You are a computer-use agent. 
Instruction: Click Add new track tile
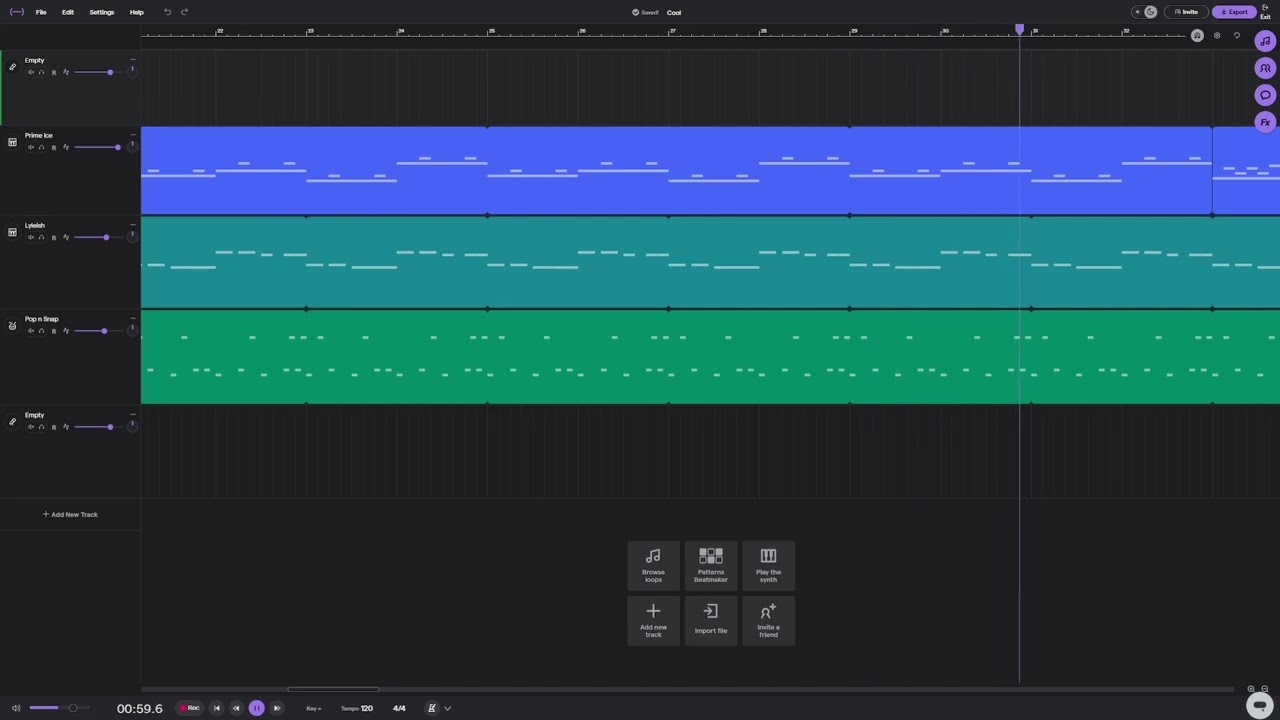click(653, 620)
